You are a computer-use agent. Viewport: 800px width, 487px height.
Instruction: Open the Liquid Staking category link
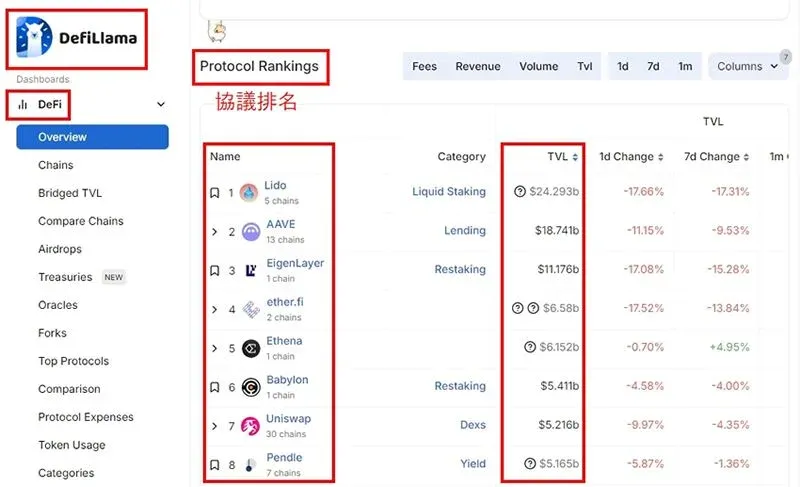(449, 192)
